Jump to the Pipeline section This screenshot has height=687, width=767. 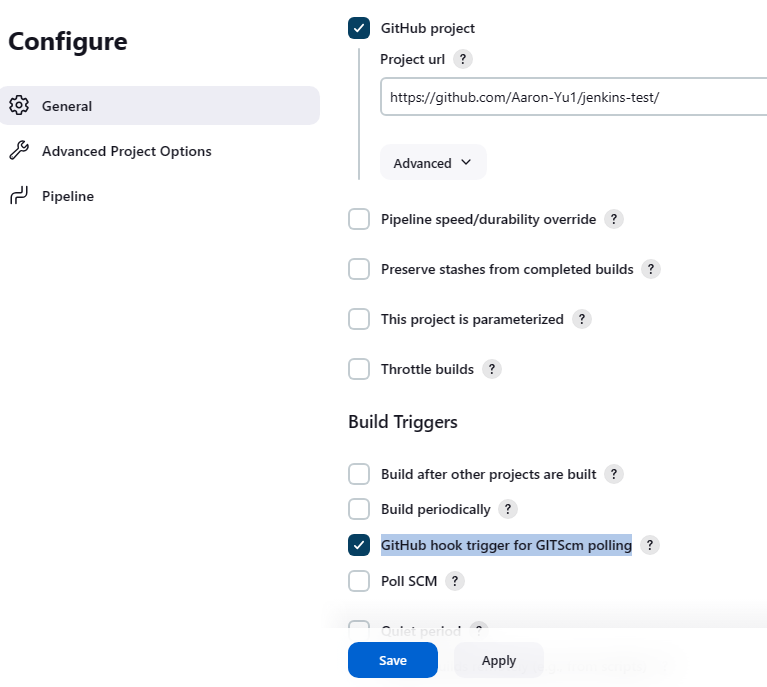click(x=68, y=196)
